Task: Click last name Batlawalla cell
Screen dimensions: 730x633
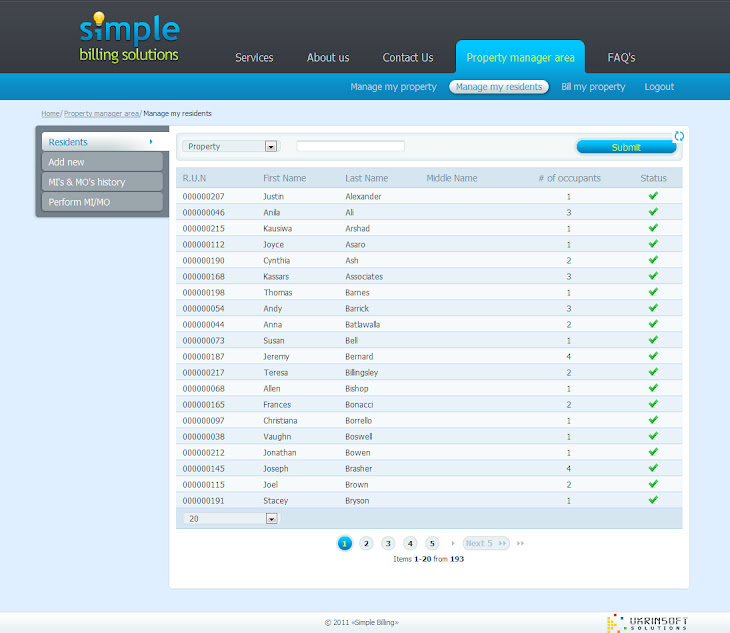Action: point(362,324)
